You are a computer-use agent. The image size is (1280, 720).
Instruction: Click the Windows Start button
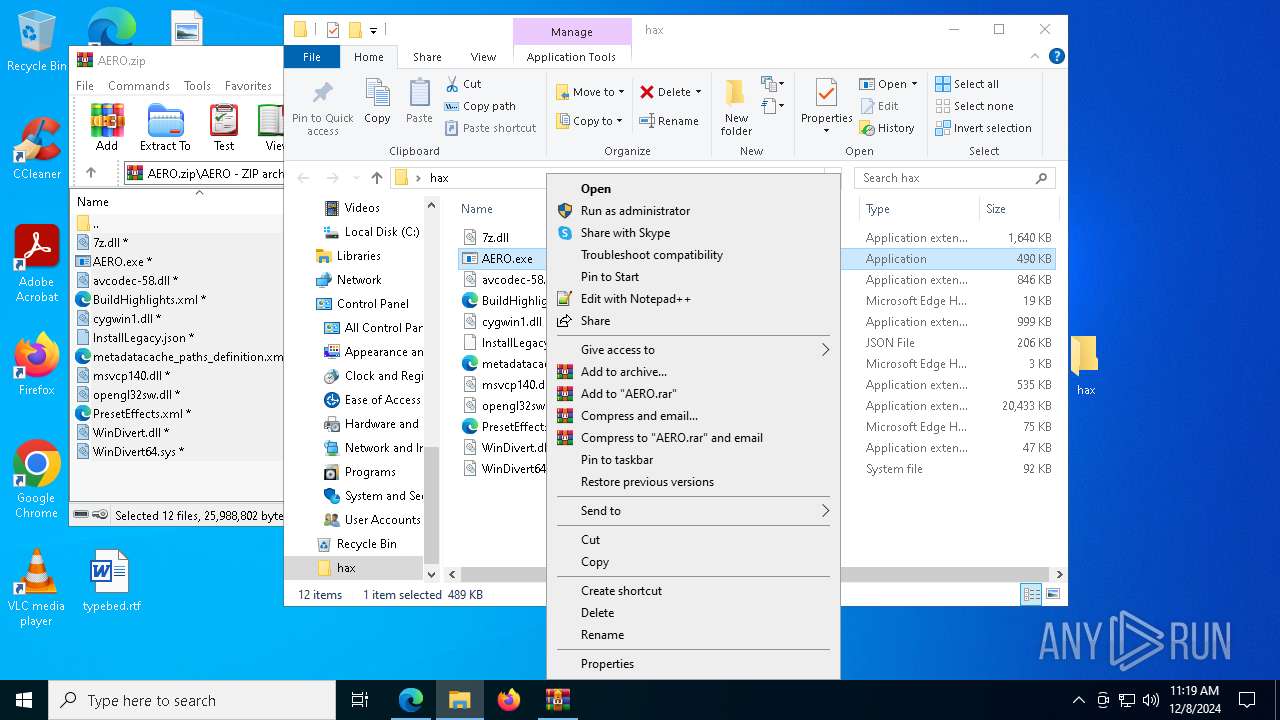(x=24, y=700)
